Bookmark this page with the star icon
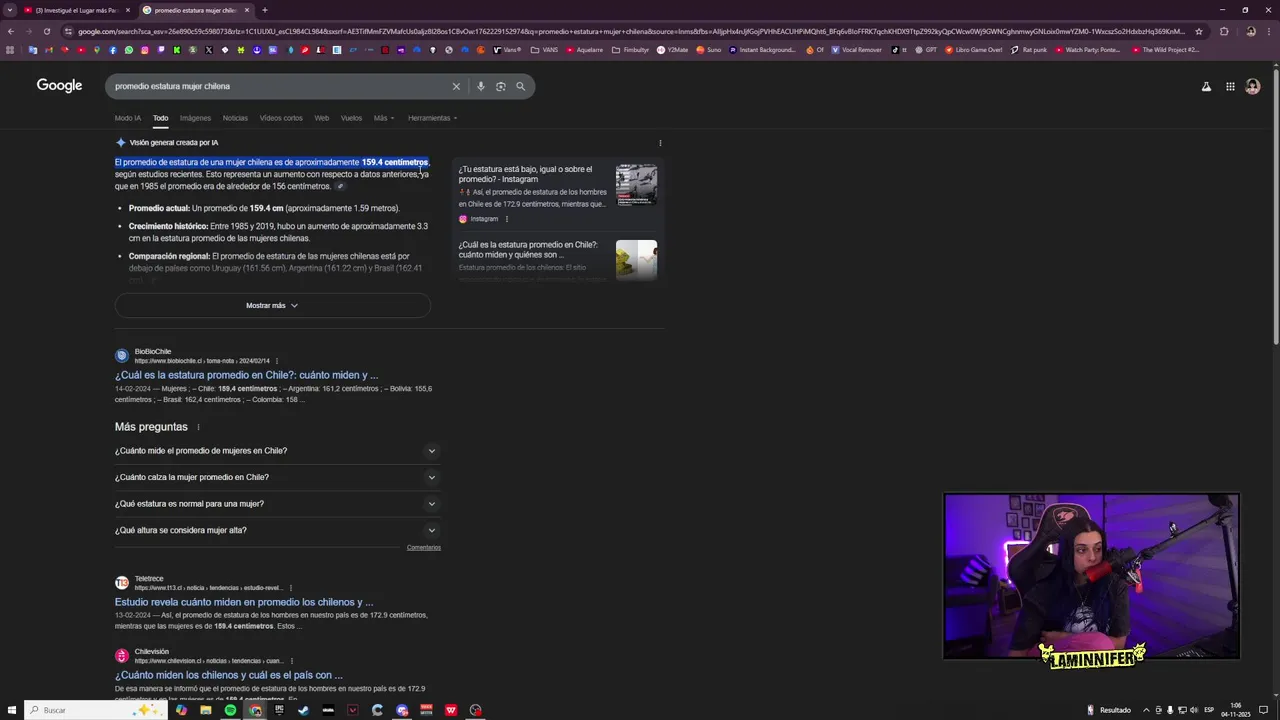The width and height of the screenshot is (1280, 720). pyautogui.click(x=1199, y=31)
